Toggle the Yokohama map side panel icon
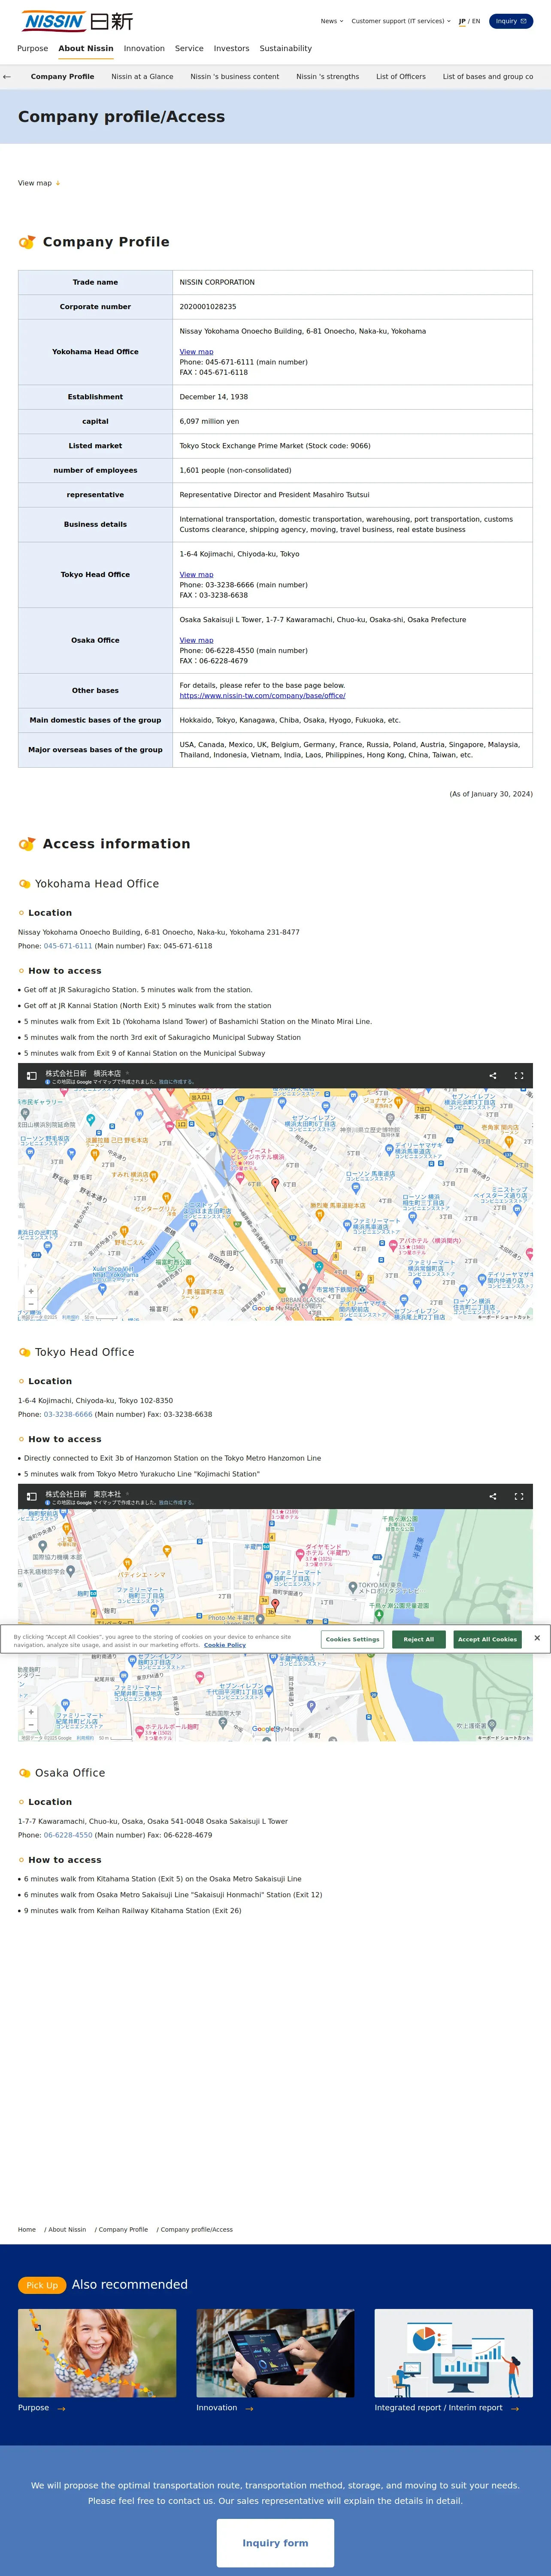The width and height of the screenshot is (551, 2576). click(x=32, y=1076)
